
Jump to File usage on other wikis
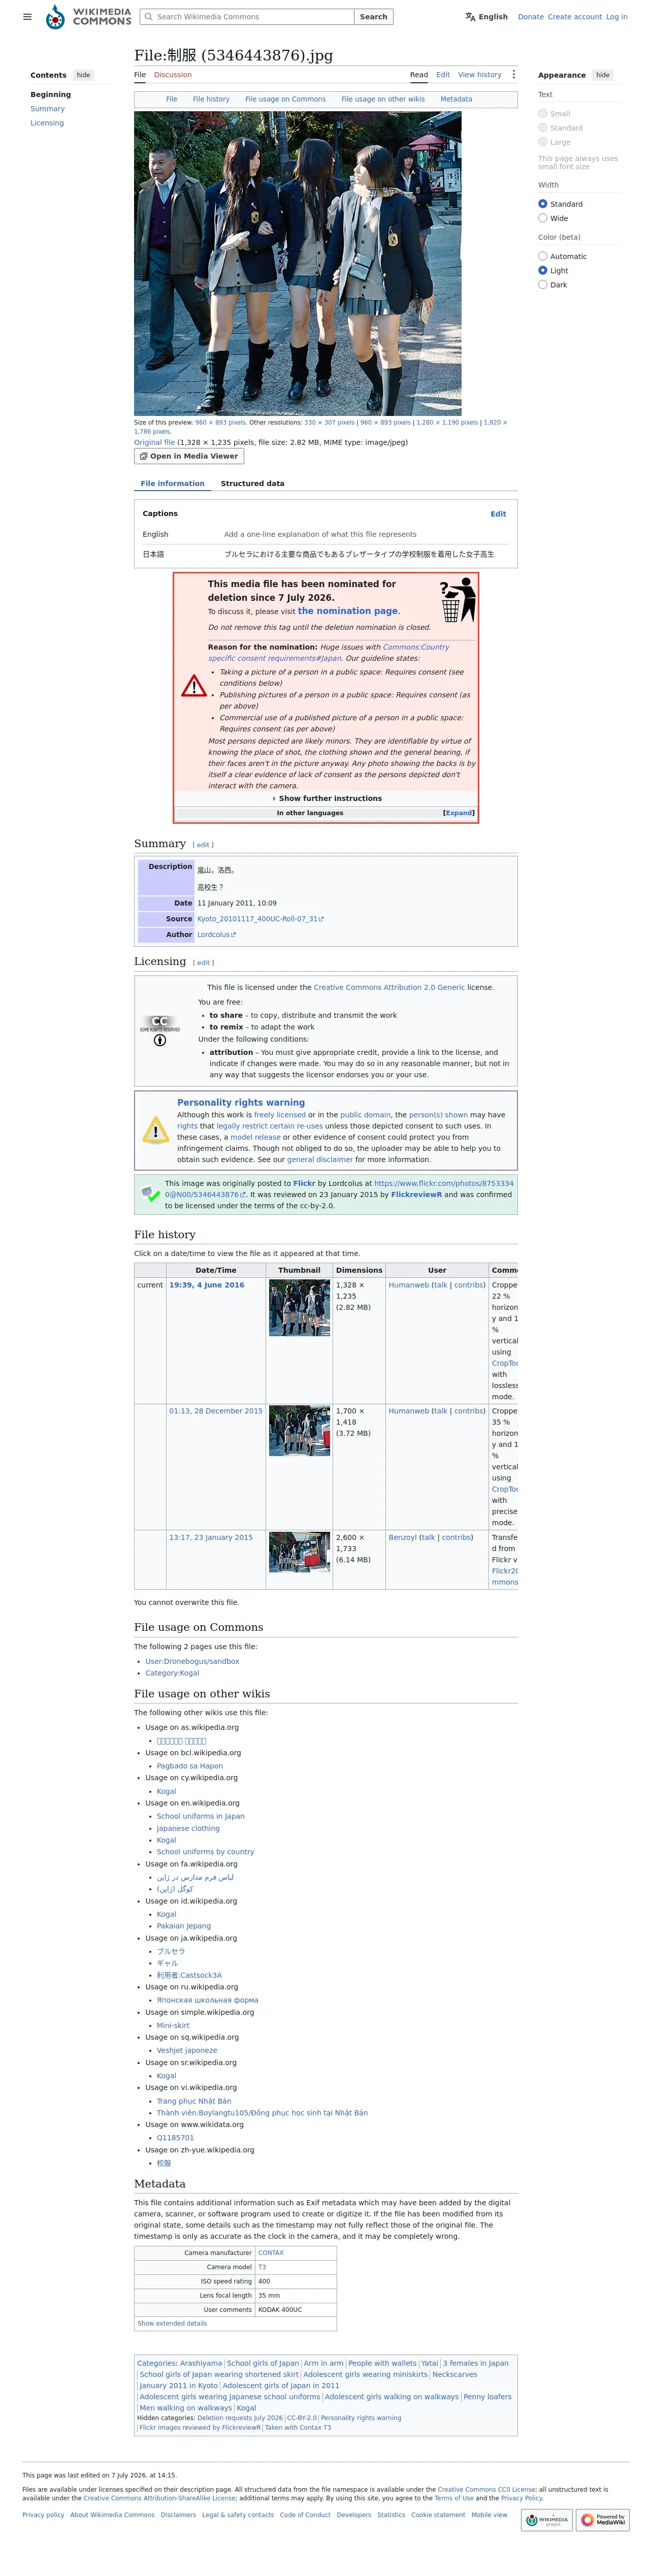[383, 99]
